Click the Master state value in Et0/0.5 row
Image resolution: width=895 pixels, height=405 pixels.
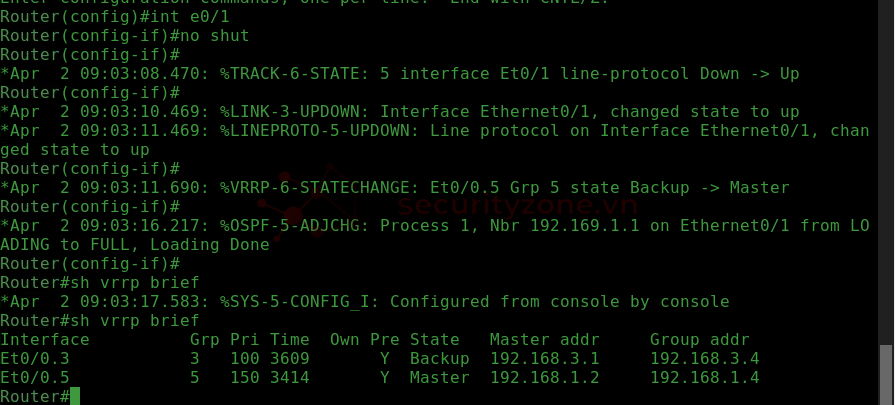pos(440,378)
